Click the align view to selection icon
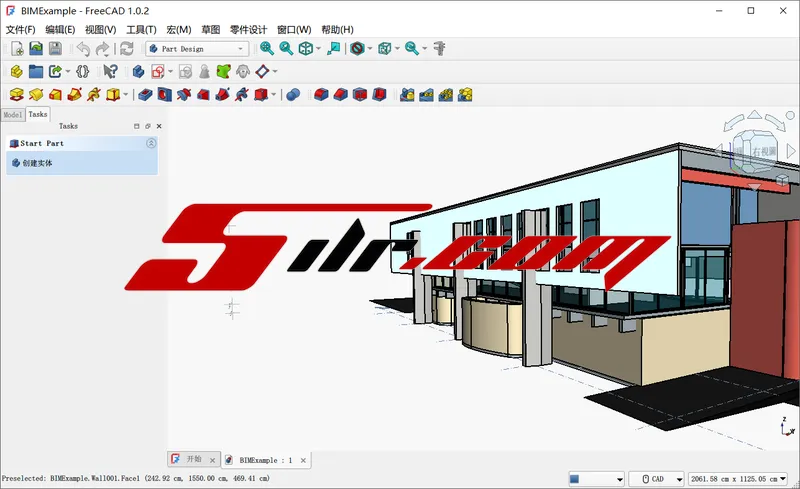800x489 pixels. (x=334, y=48)
